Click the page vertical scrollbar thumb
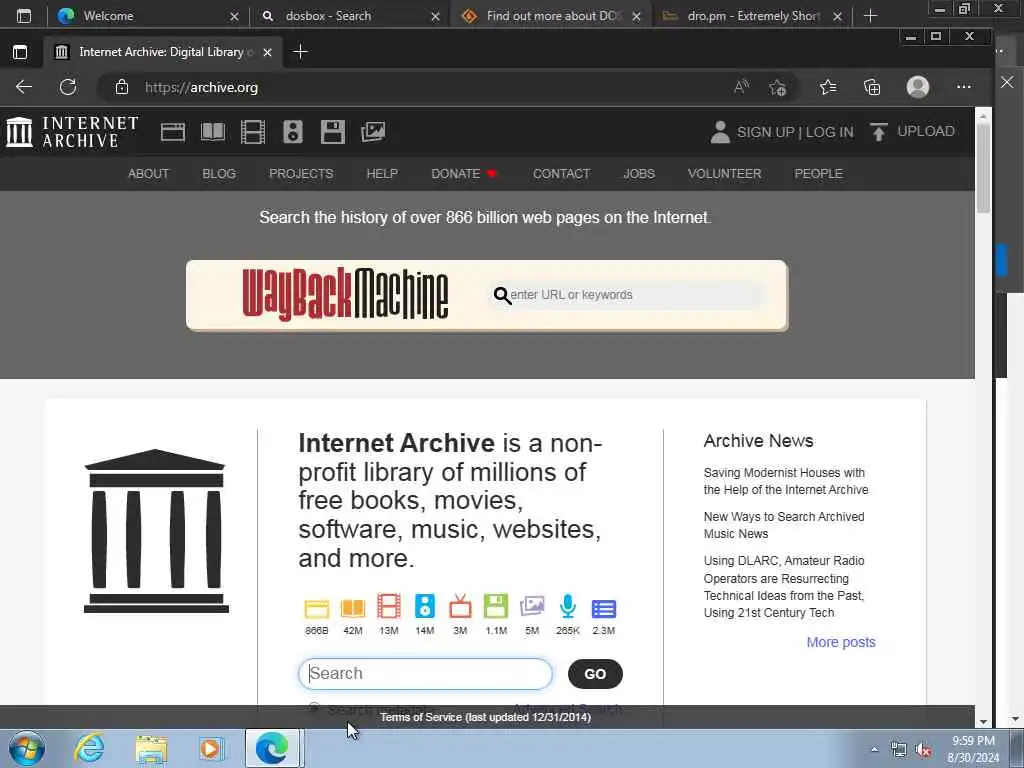Screen dimensions: 1024x768 tap(983, 168)
